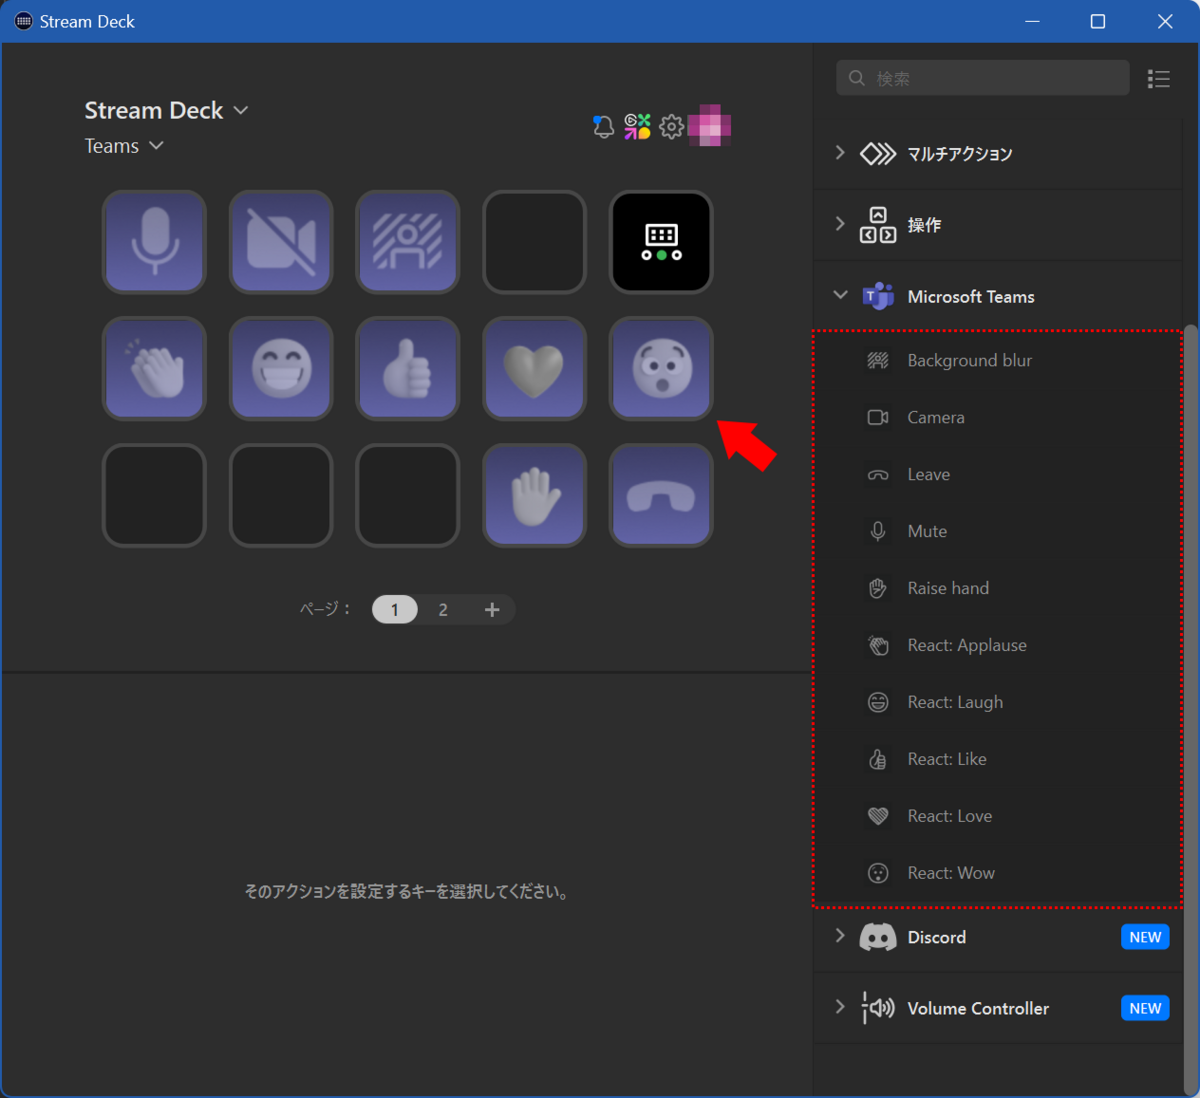Select the microphone mute key on the deck

tap(154, 242)
